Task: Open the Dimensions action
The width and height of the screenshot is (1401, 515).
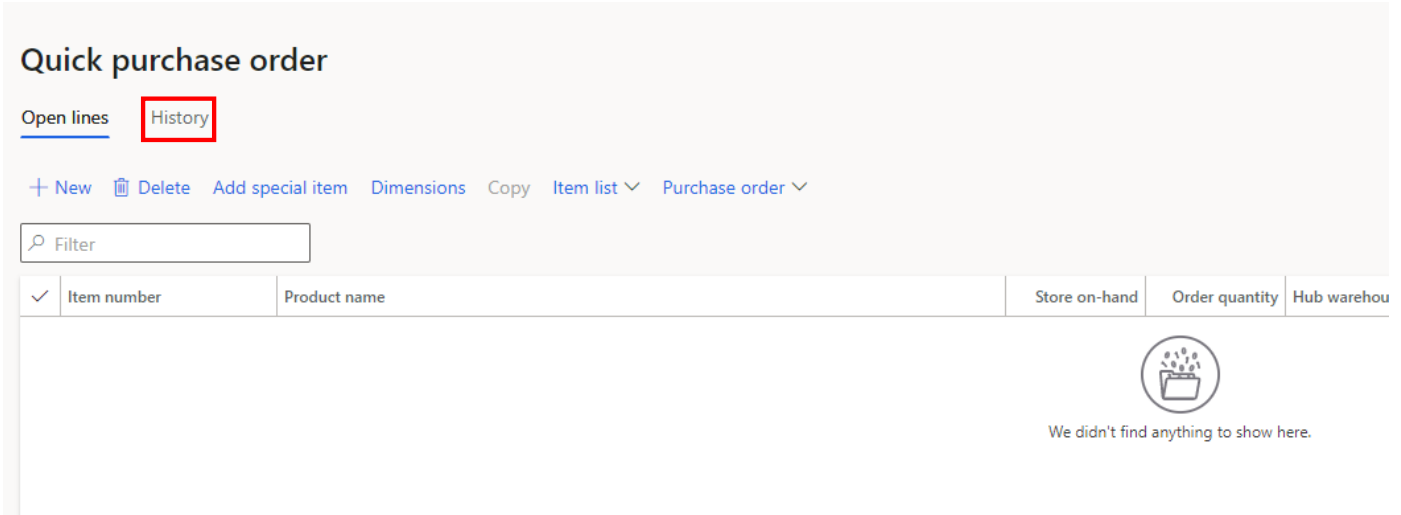Action: pyautogui.click(x=418, y=188)
